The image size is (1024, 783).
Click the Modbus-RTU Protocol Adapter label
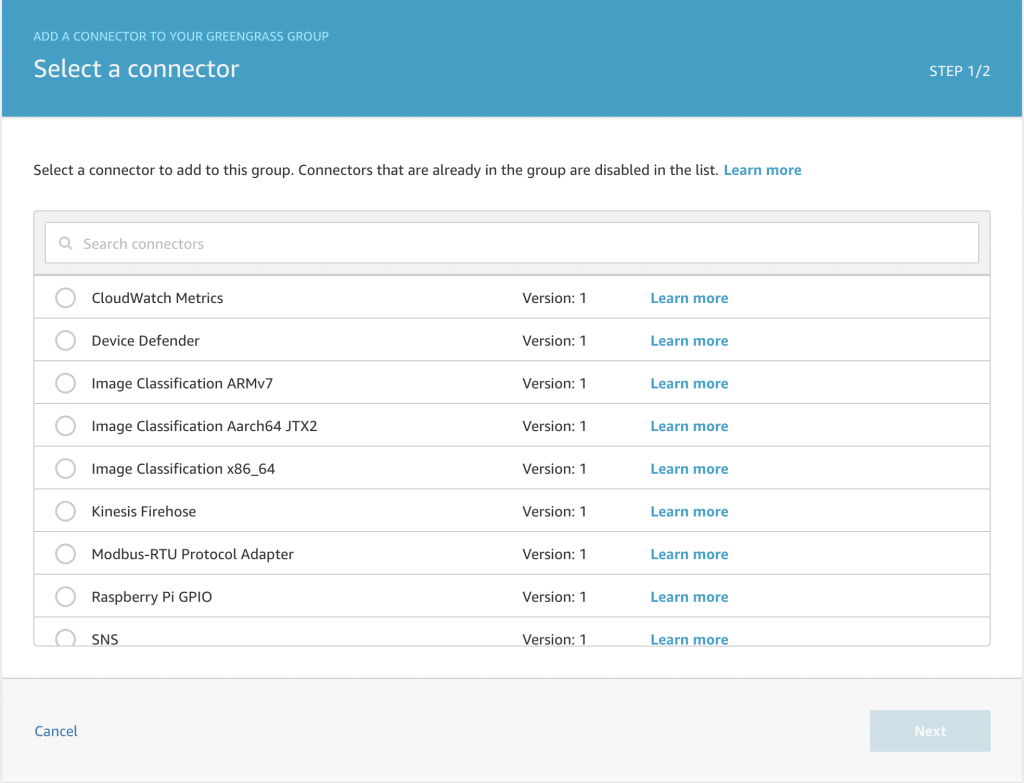coord(193,554)
